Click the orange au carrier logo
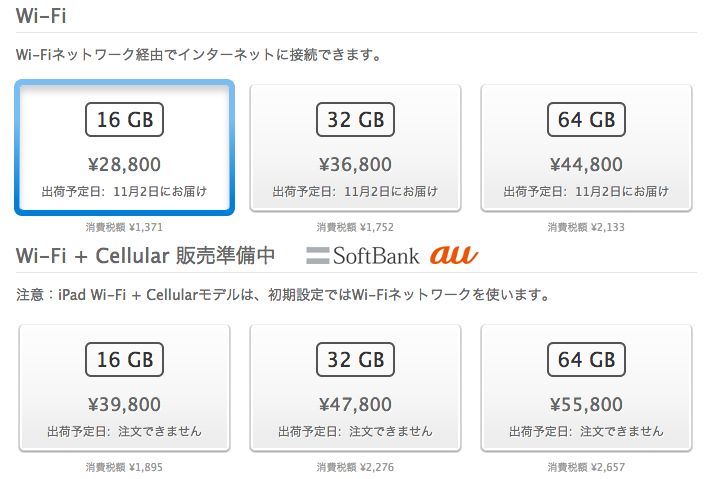707x479 pixels. [x=454, y=255]
